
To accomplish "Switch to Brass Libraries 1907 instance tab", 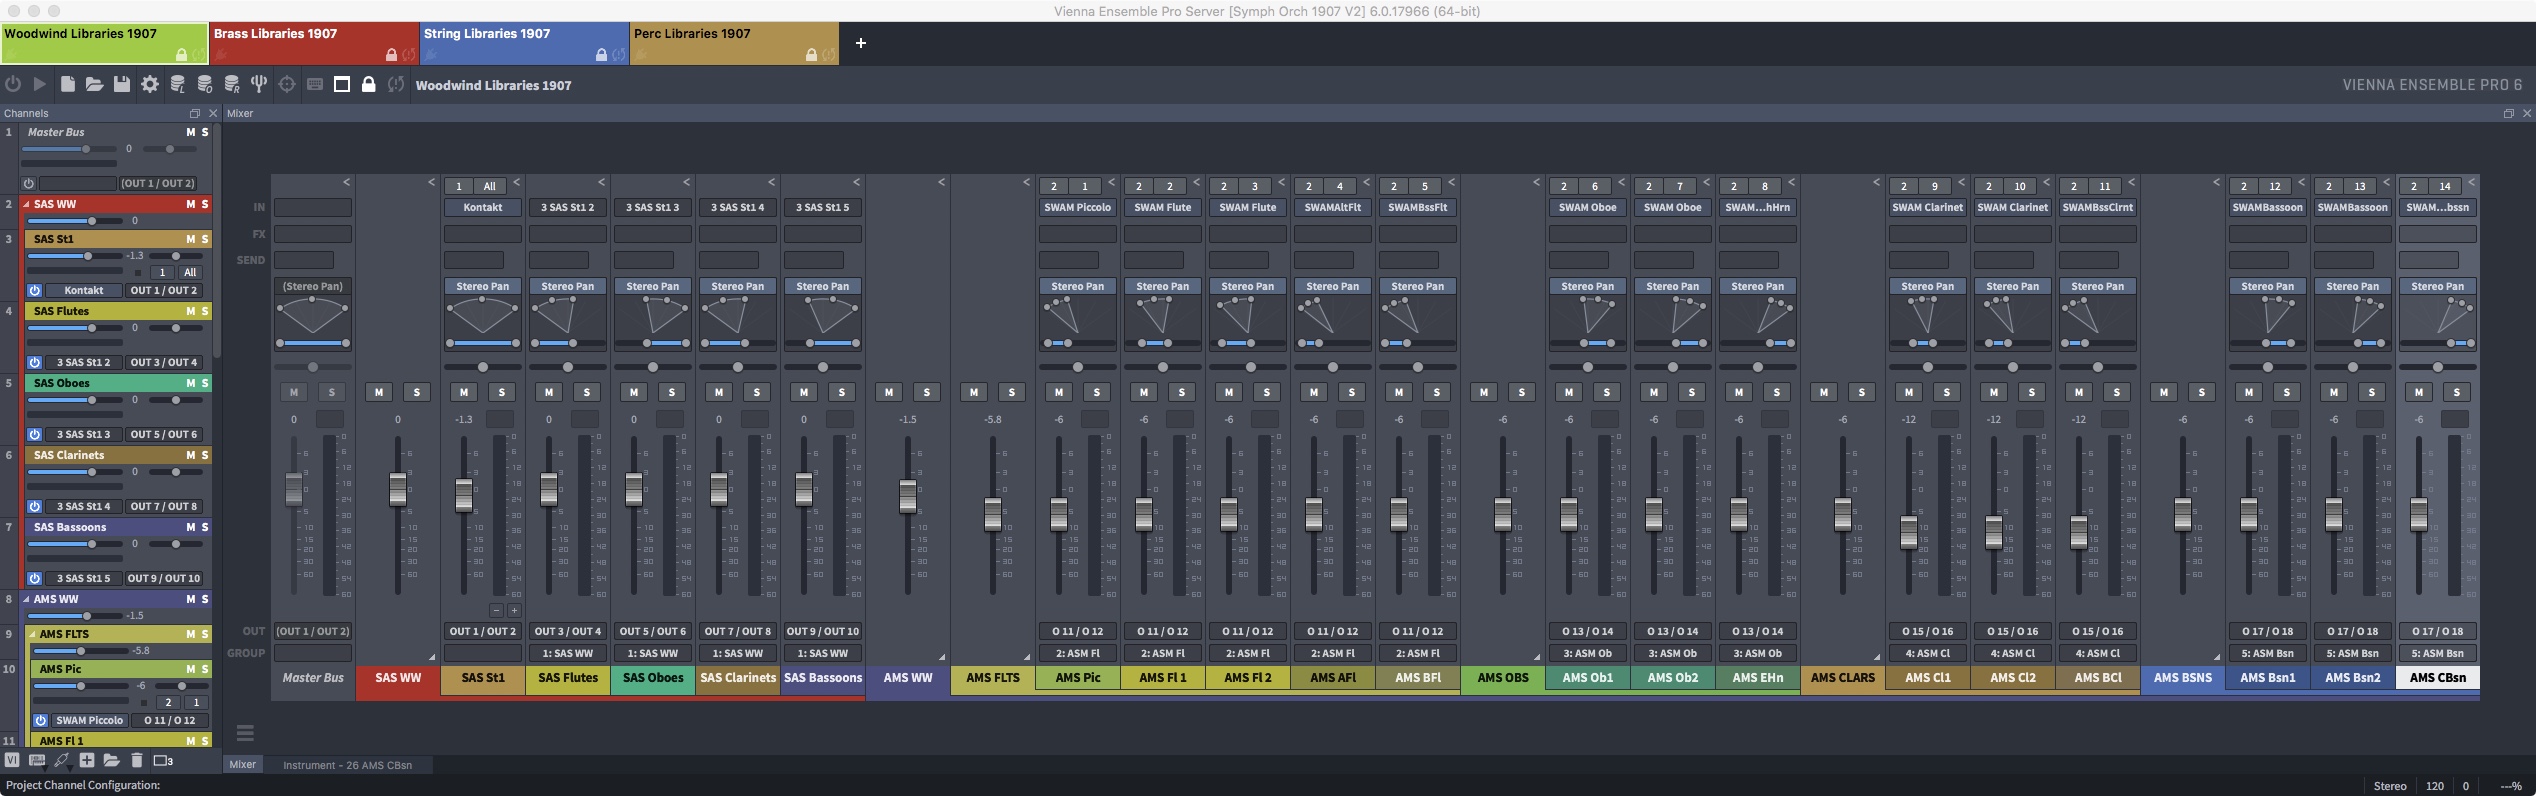I will point(314,43).
